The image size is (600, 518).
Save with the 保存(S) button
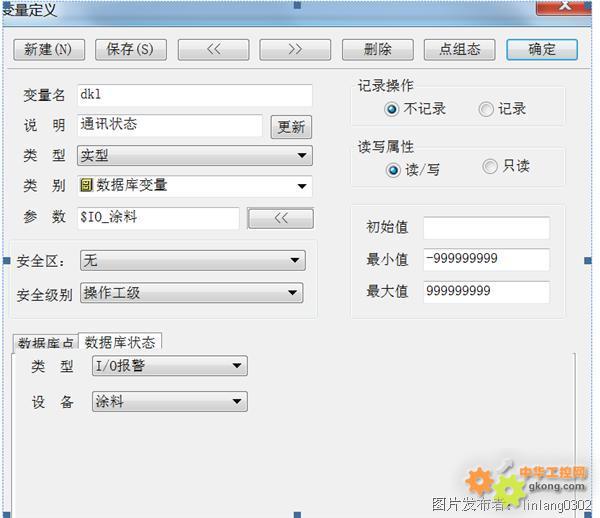(131, 50)
